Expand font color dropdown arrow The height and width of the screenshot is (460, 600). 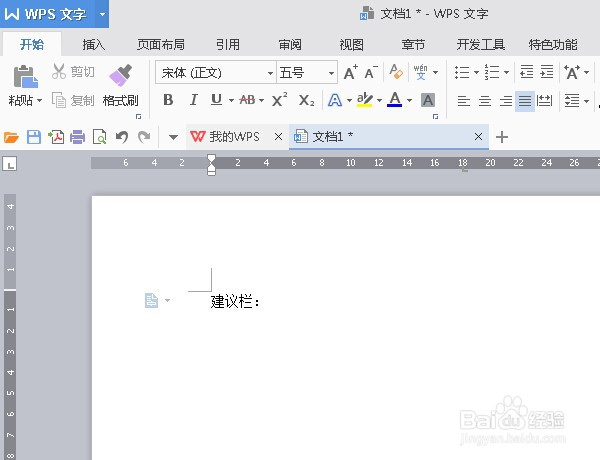click(409, 101)
